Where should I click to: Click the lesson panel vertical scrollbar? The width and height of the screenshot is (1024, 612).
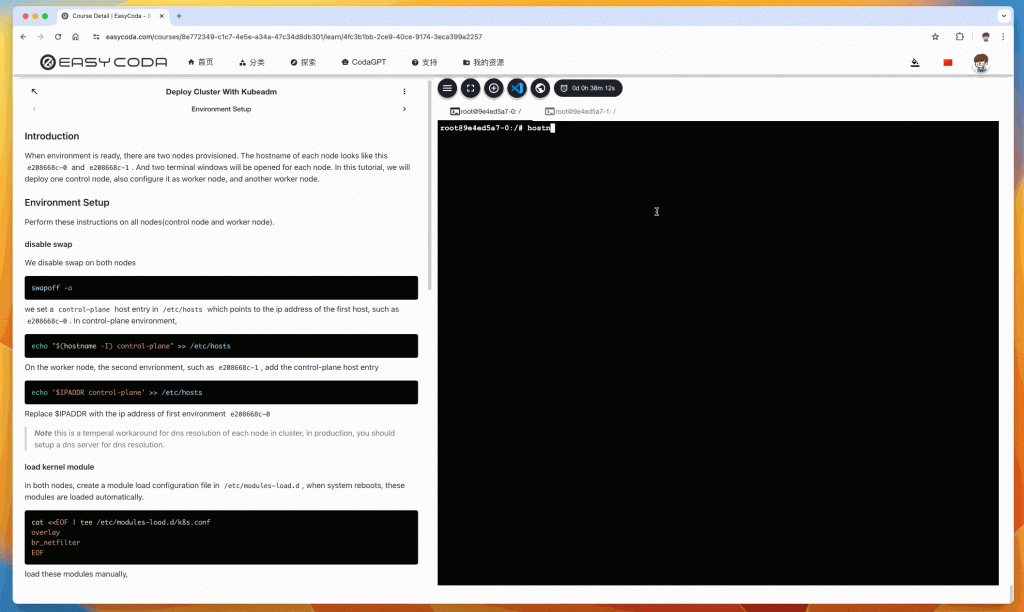click(x=429, y=185)
